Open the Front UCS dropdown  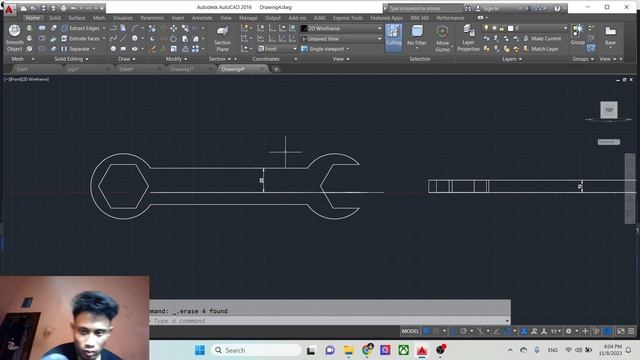pyautogui.click(x=277, y=49)
